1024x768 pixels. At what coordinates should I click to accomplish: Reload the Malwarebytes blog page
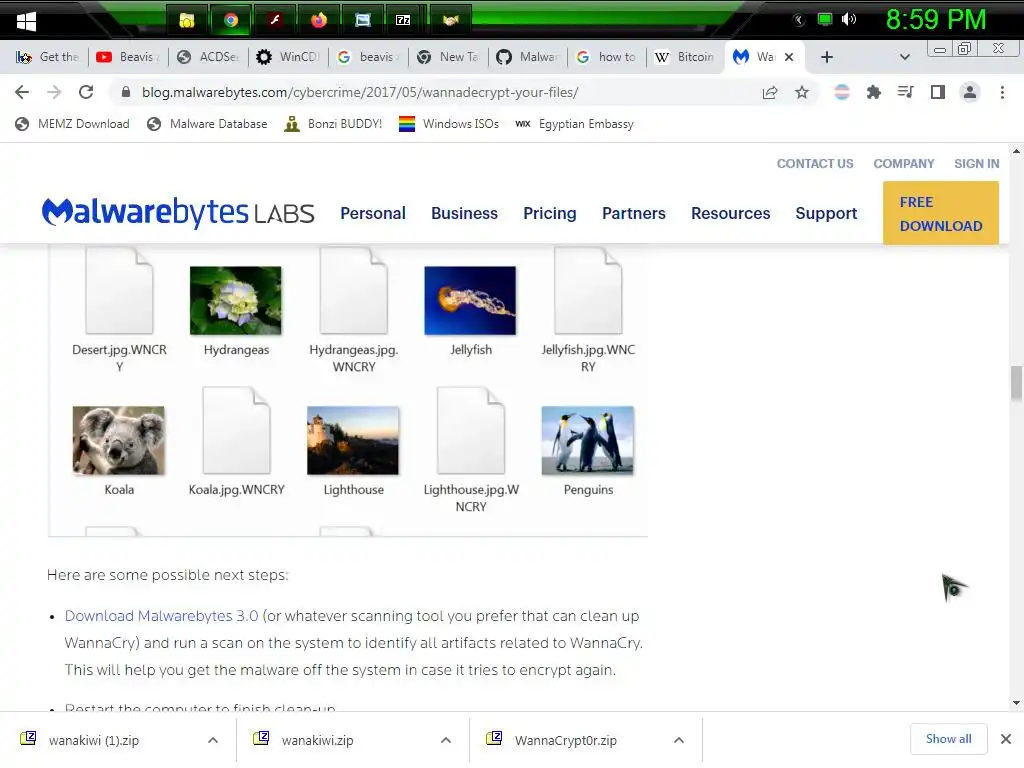pyautogui.click(x=86, y=92)
